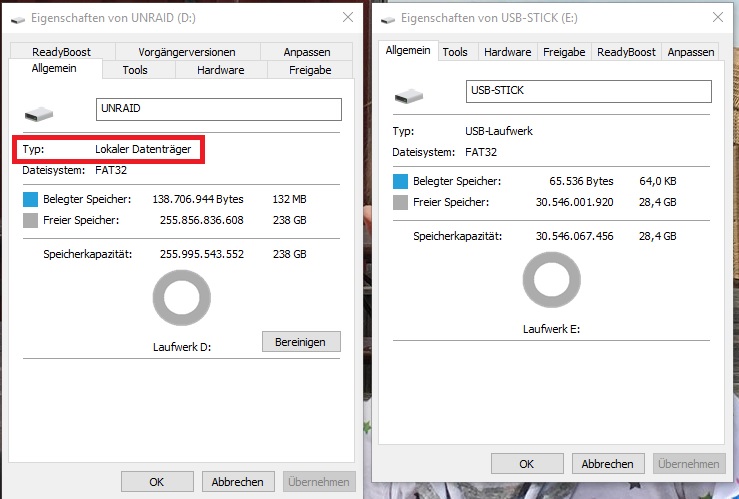The height and width of the screenshot is (499, 739).
Task: Click the '30.546.067.456' capacity value
Action: [575, 236]
